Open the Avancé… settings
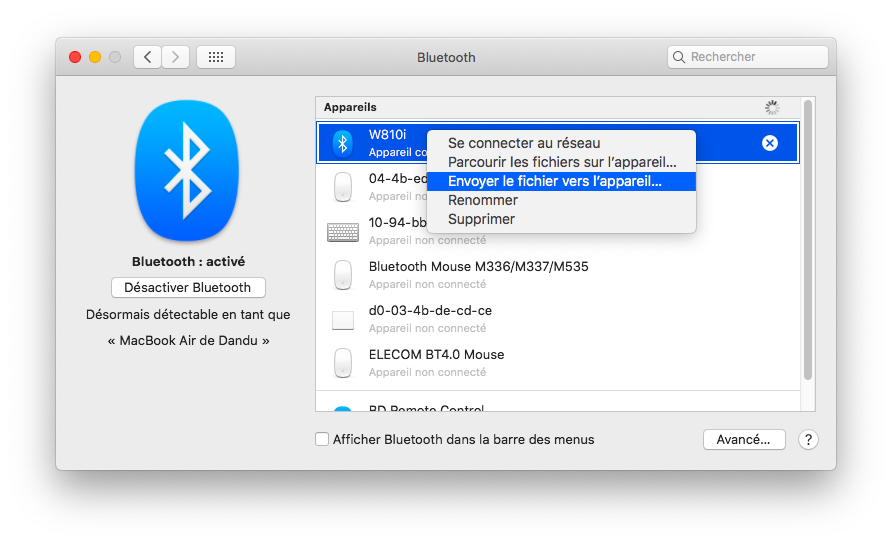Image resolution: width=892 pixels, height=544 pixels. pyautogui.click(x=744, y=439)
